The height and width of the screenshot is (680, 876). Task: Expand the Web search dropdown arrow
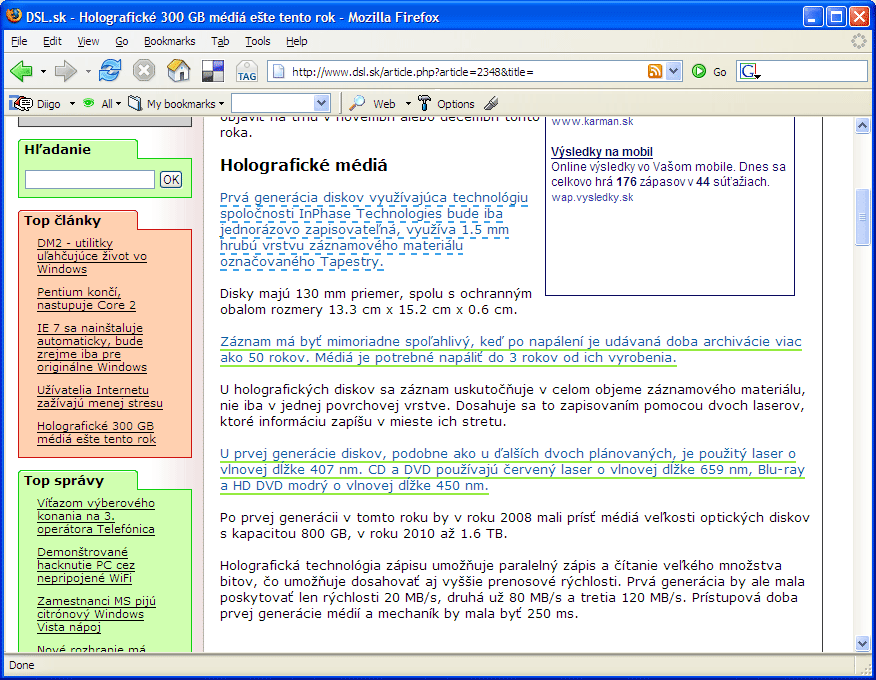(408, 104)
